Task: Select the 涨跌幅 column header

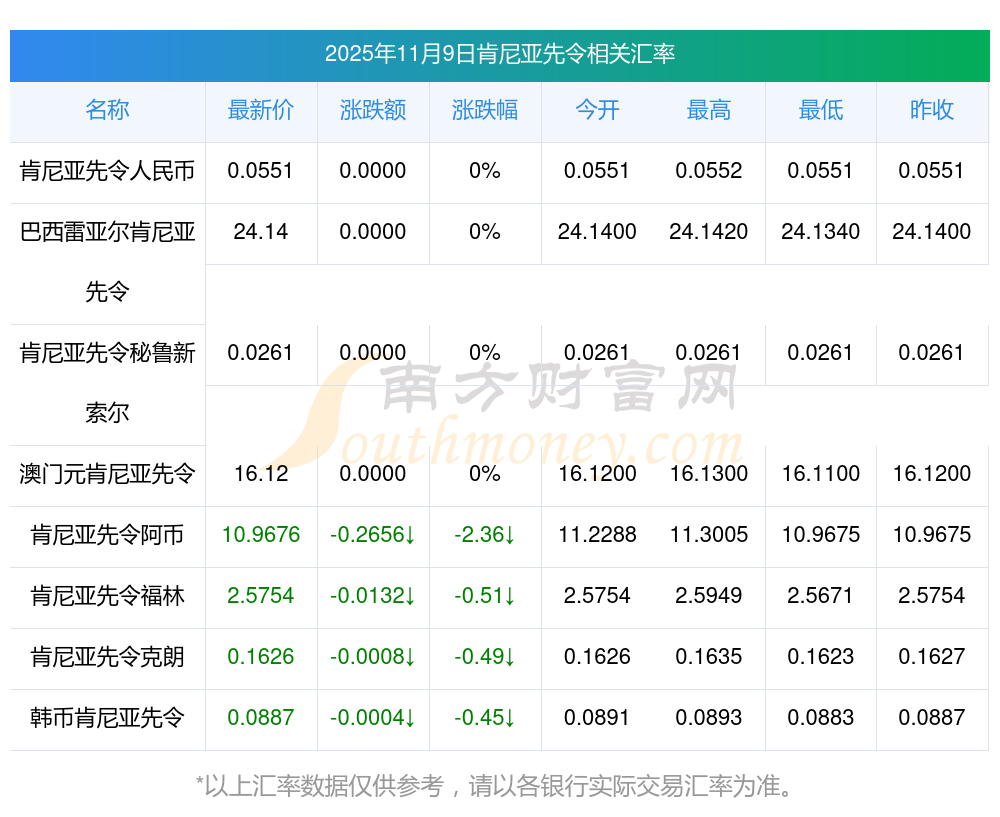Action: [x=484, y=111]
